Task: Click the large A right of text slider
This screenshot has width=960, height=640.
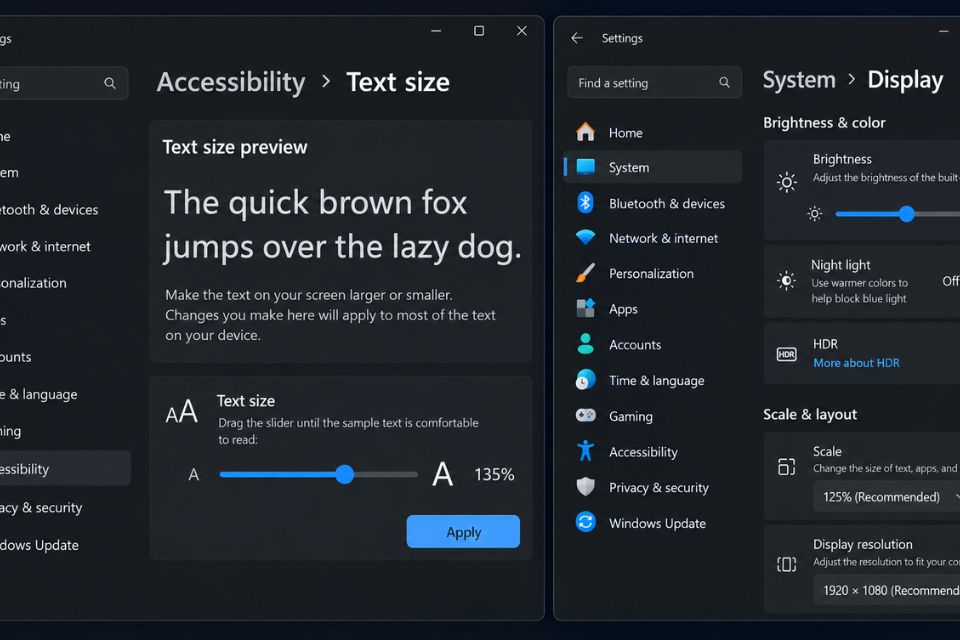Action: 443,474
